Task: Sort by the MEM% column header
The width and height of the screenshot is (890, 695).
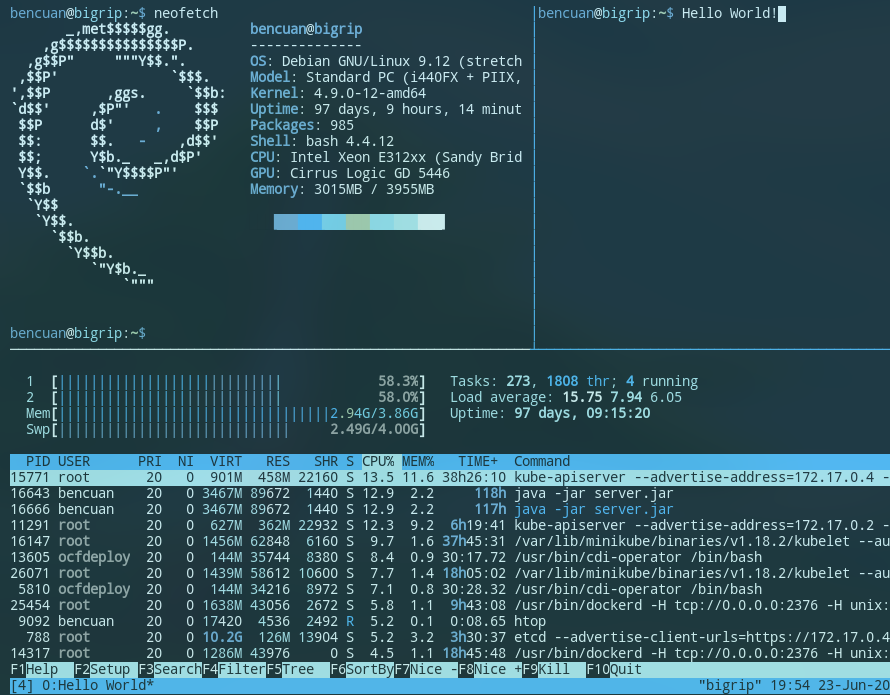Action: coord(418,461)
